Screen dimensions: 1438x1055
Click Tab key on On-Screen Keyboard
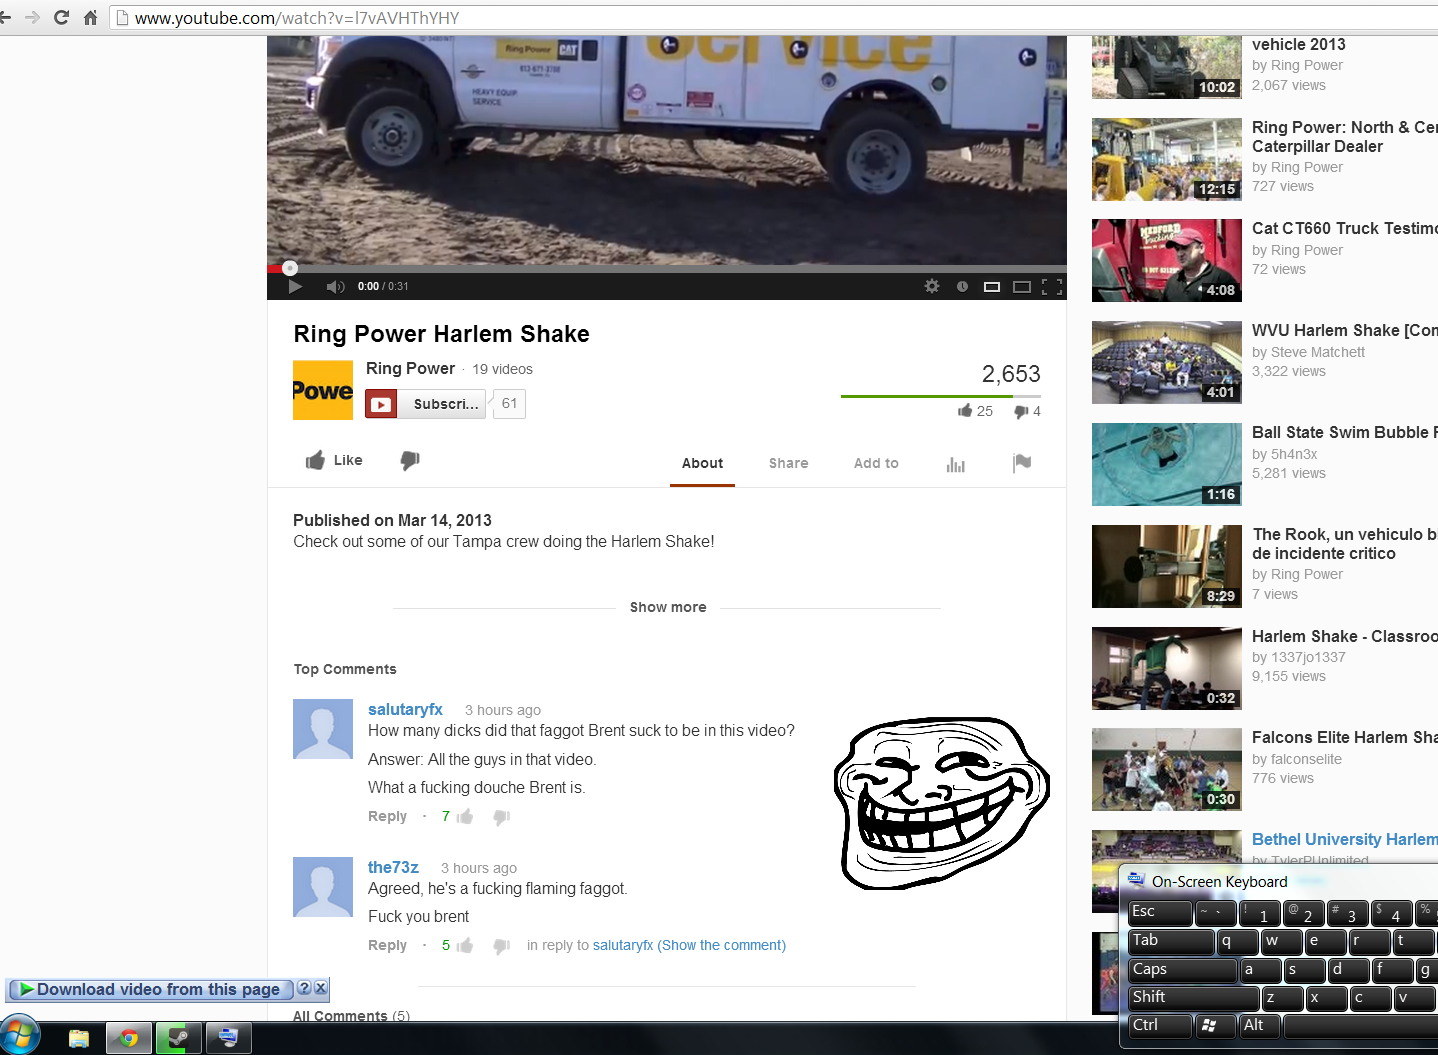[x=1171, y=941]
